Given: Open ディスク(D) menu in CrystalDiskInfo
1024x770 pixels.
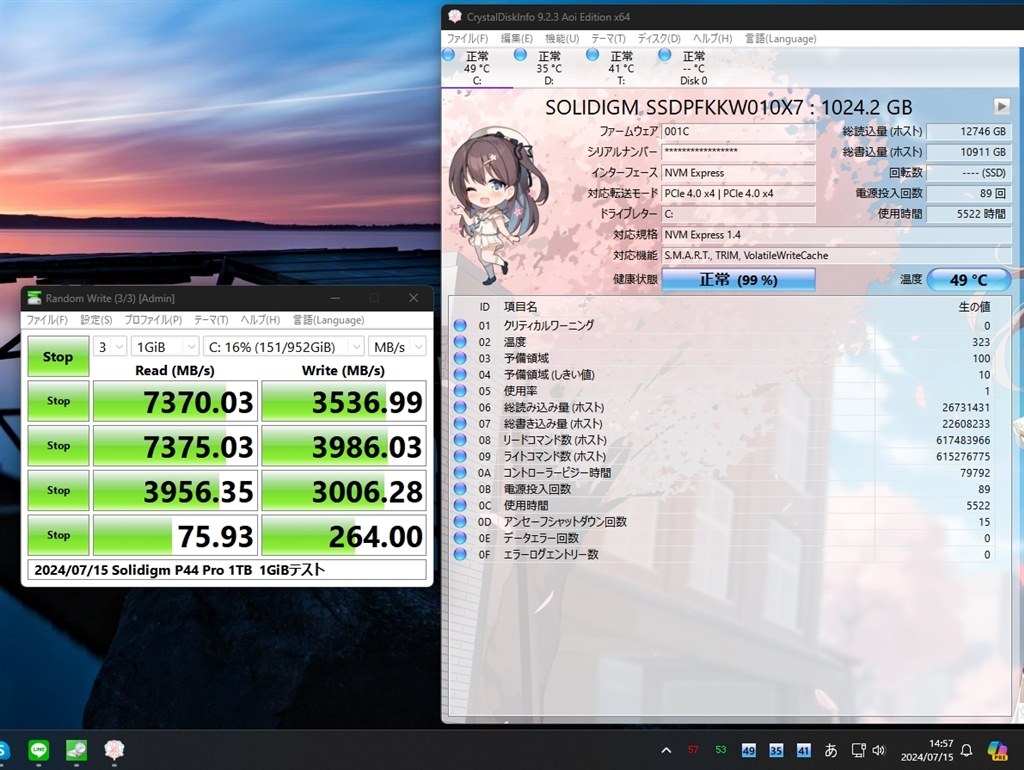Looking at the screenshot, I should tap(659, 39).
